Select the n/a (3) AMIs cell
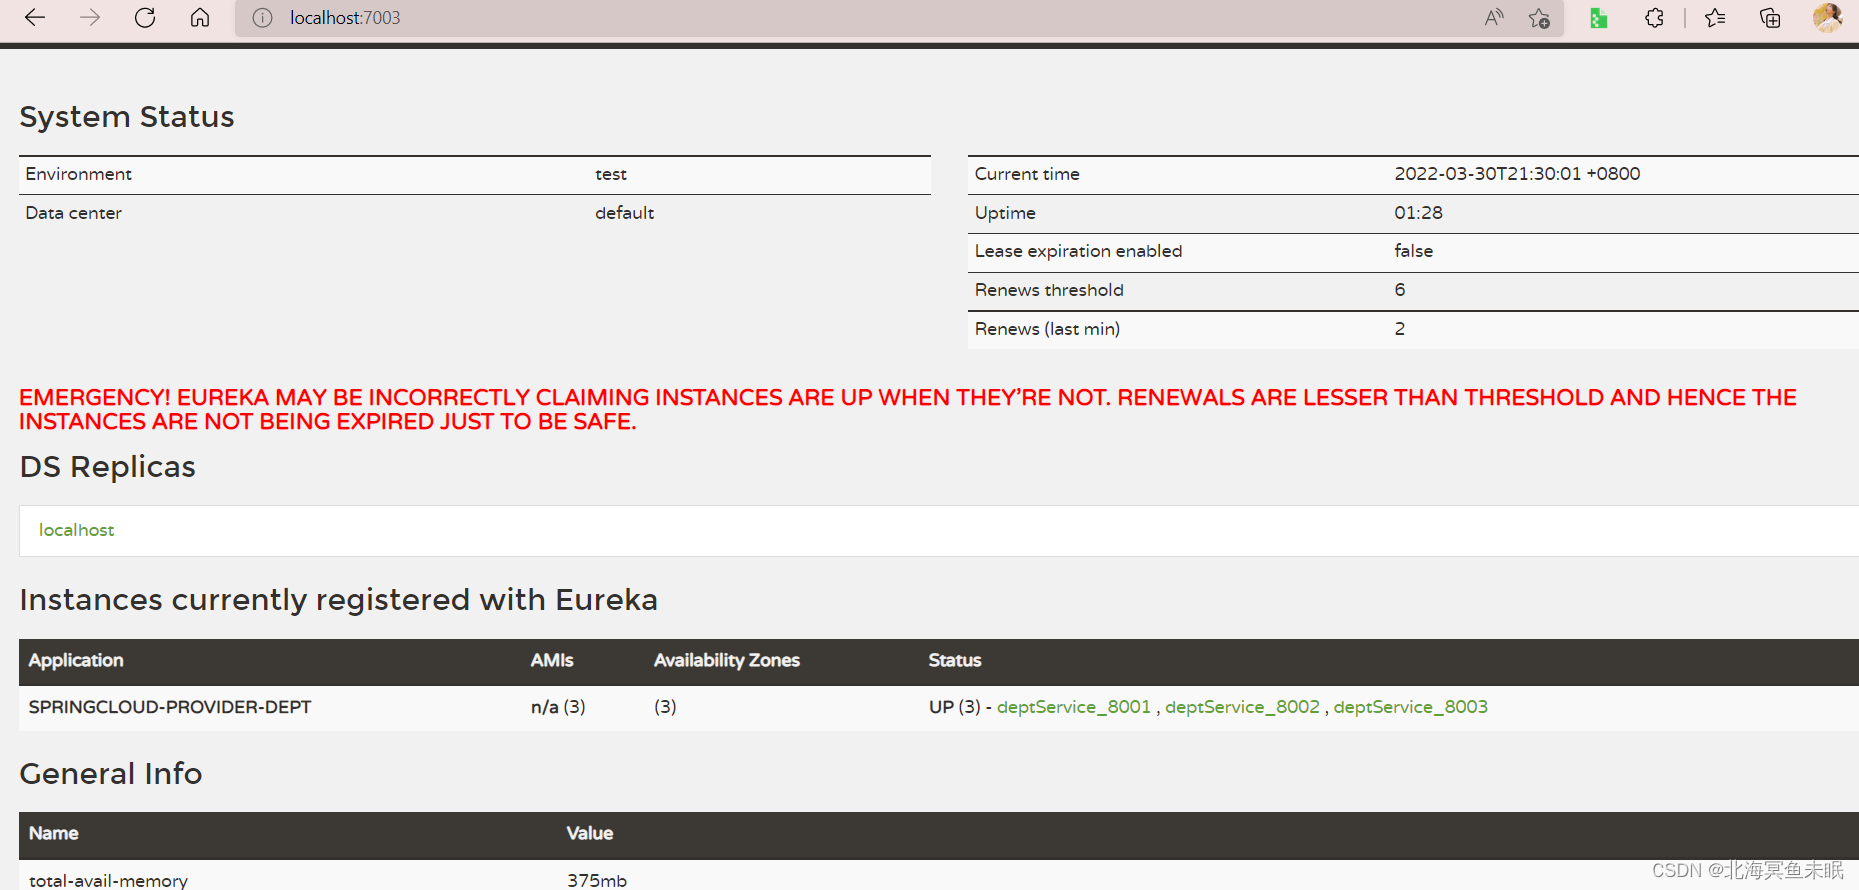The height and width of the screenshot is (890, 1859). tap(558, 707)
